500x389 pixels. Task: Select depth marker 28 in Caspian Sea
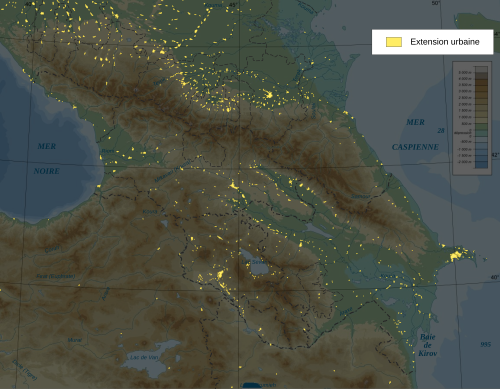click(441, 131)
